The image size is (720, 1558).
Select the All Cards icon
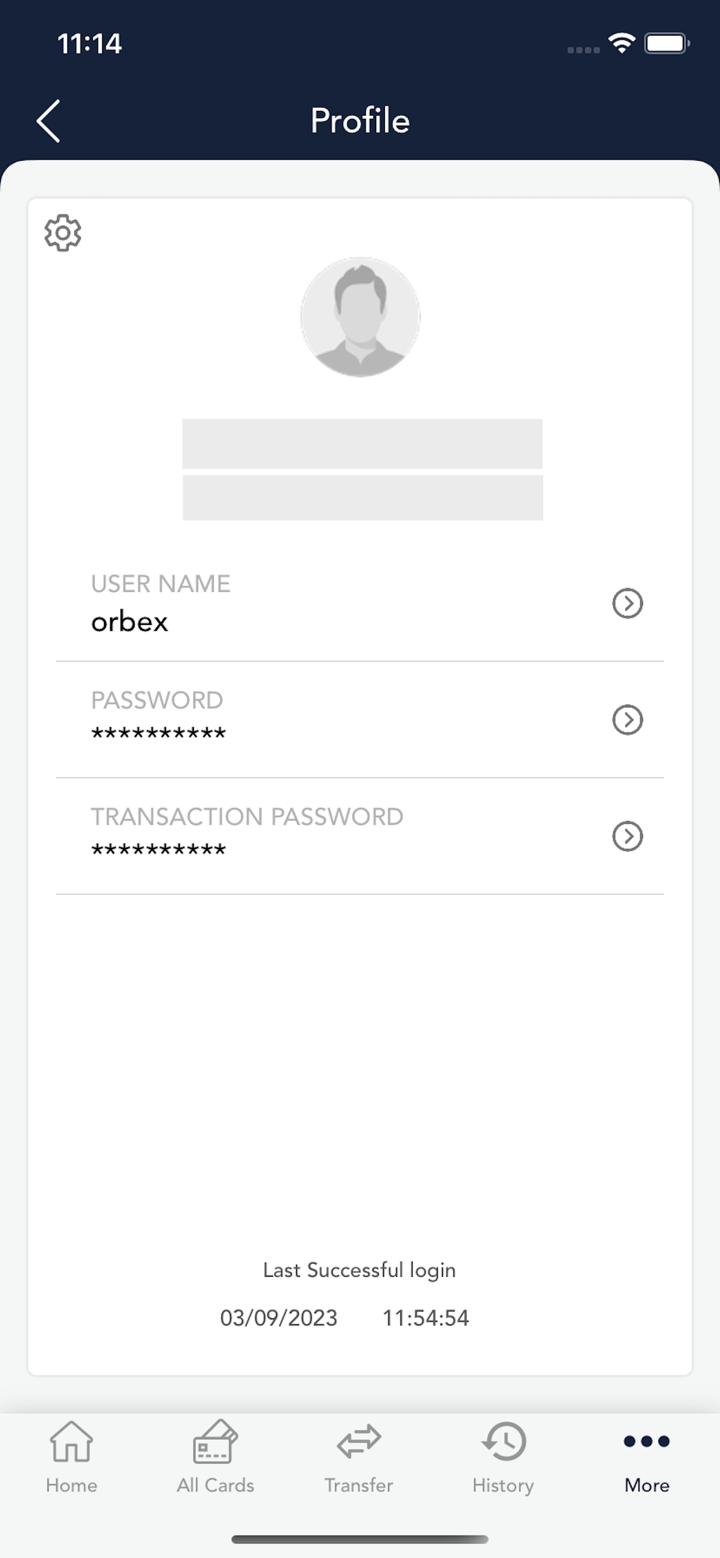[x=215, y=1443]
